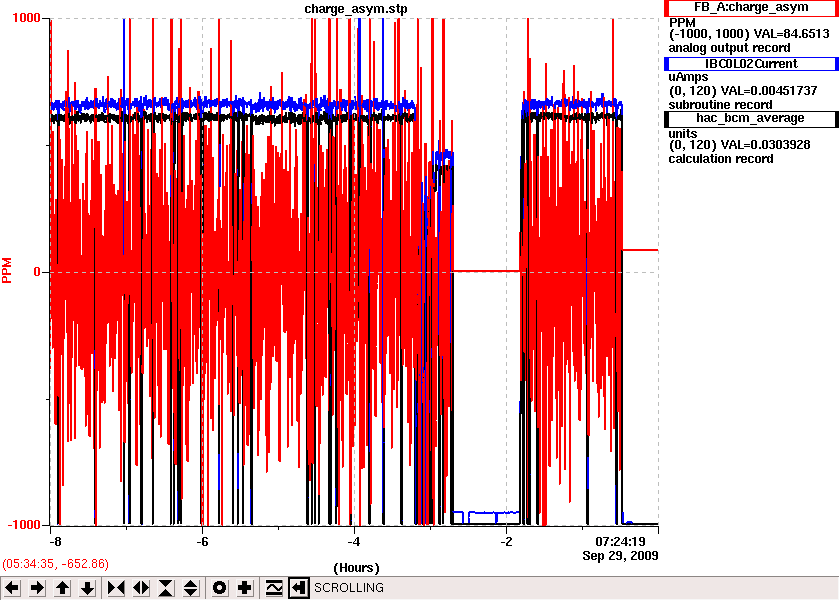Viewport: 839px width, 600px height.
Task: Click the 1000 y-axis top value
Action: [x=26, y=18]
